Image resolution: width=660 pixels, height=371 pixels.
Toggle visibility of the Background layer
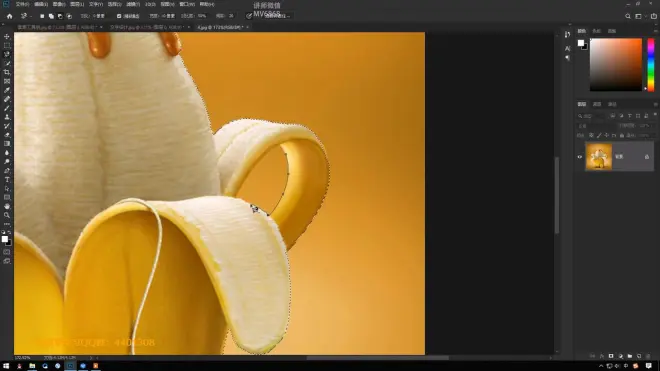[580, 157]
